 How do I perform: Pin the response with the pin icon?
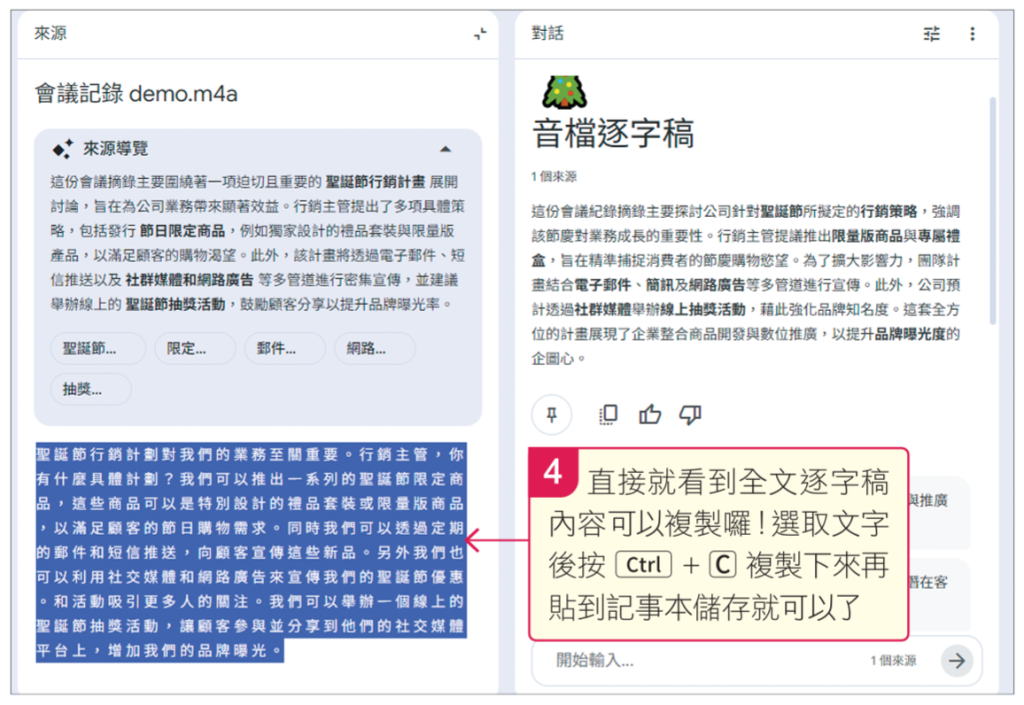[x=552, y=415]
